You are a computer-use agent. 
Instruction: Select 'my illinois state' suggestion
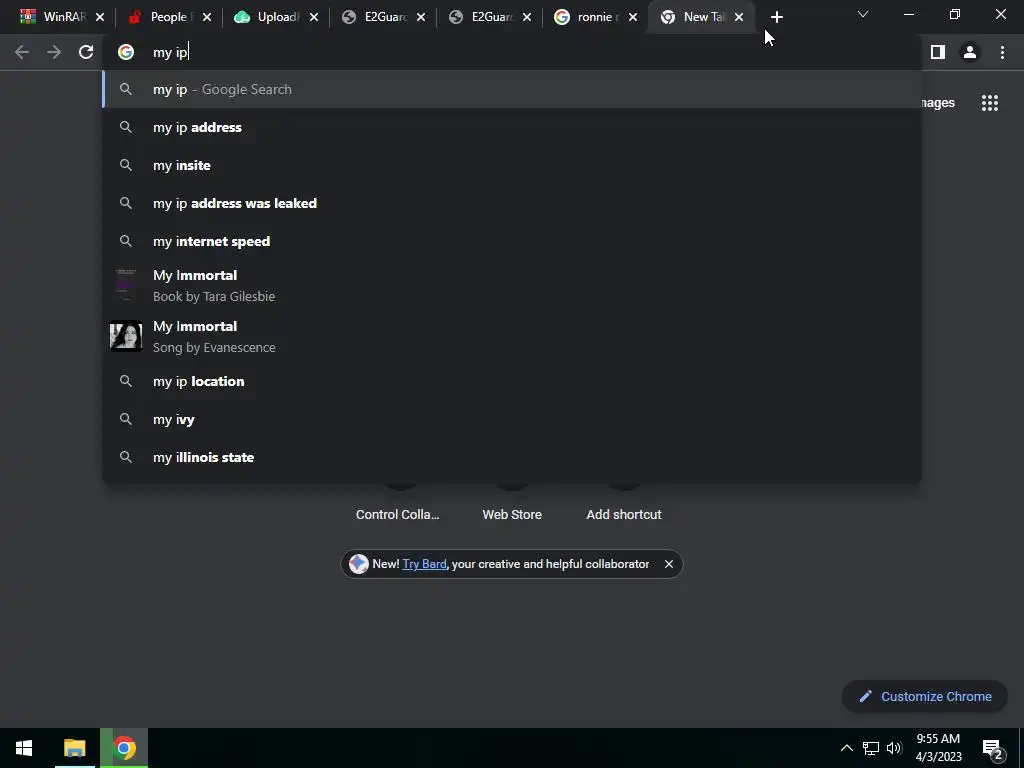[512, 457]
